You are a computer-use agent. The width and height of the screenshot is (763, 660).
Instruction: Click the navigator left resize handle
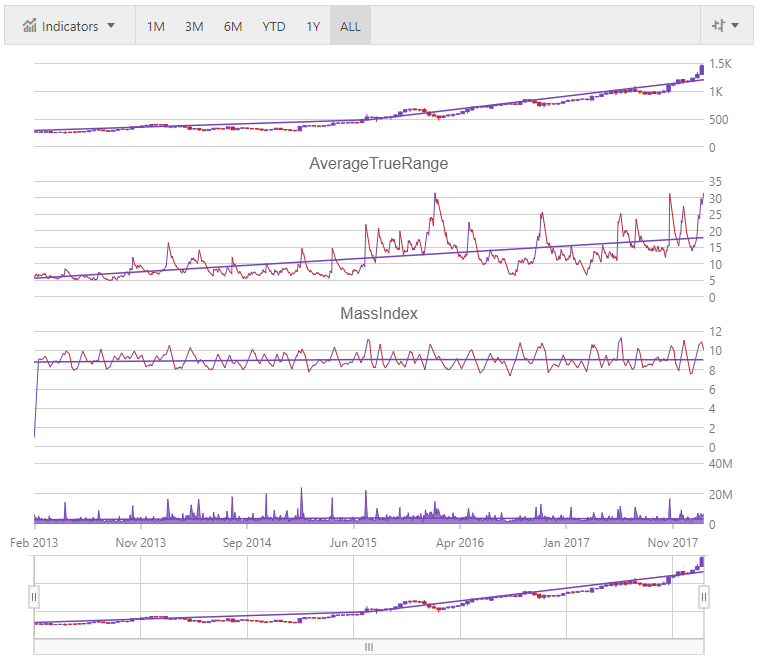[33, 597]
